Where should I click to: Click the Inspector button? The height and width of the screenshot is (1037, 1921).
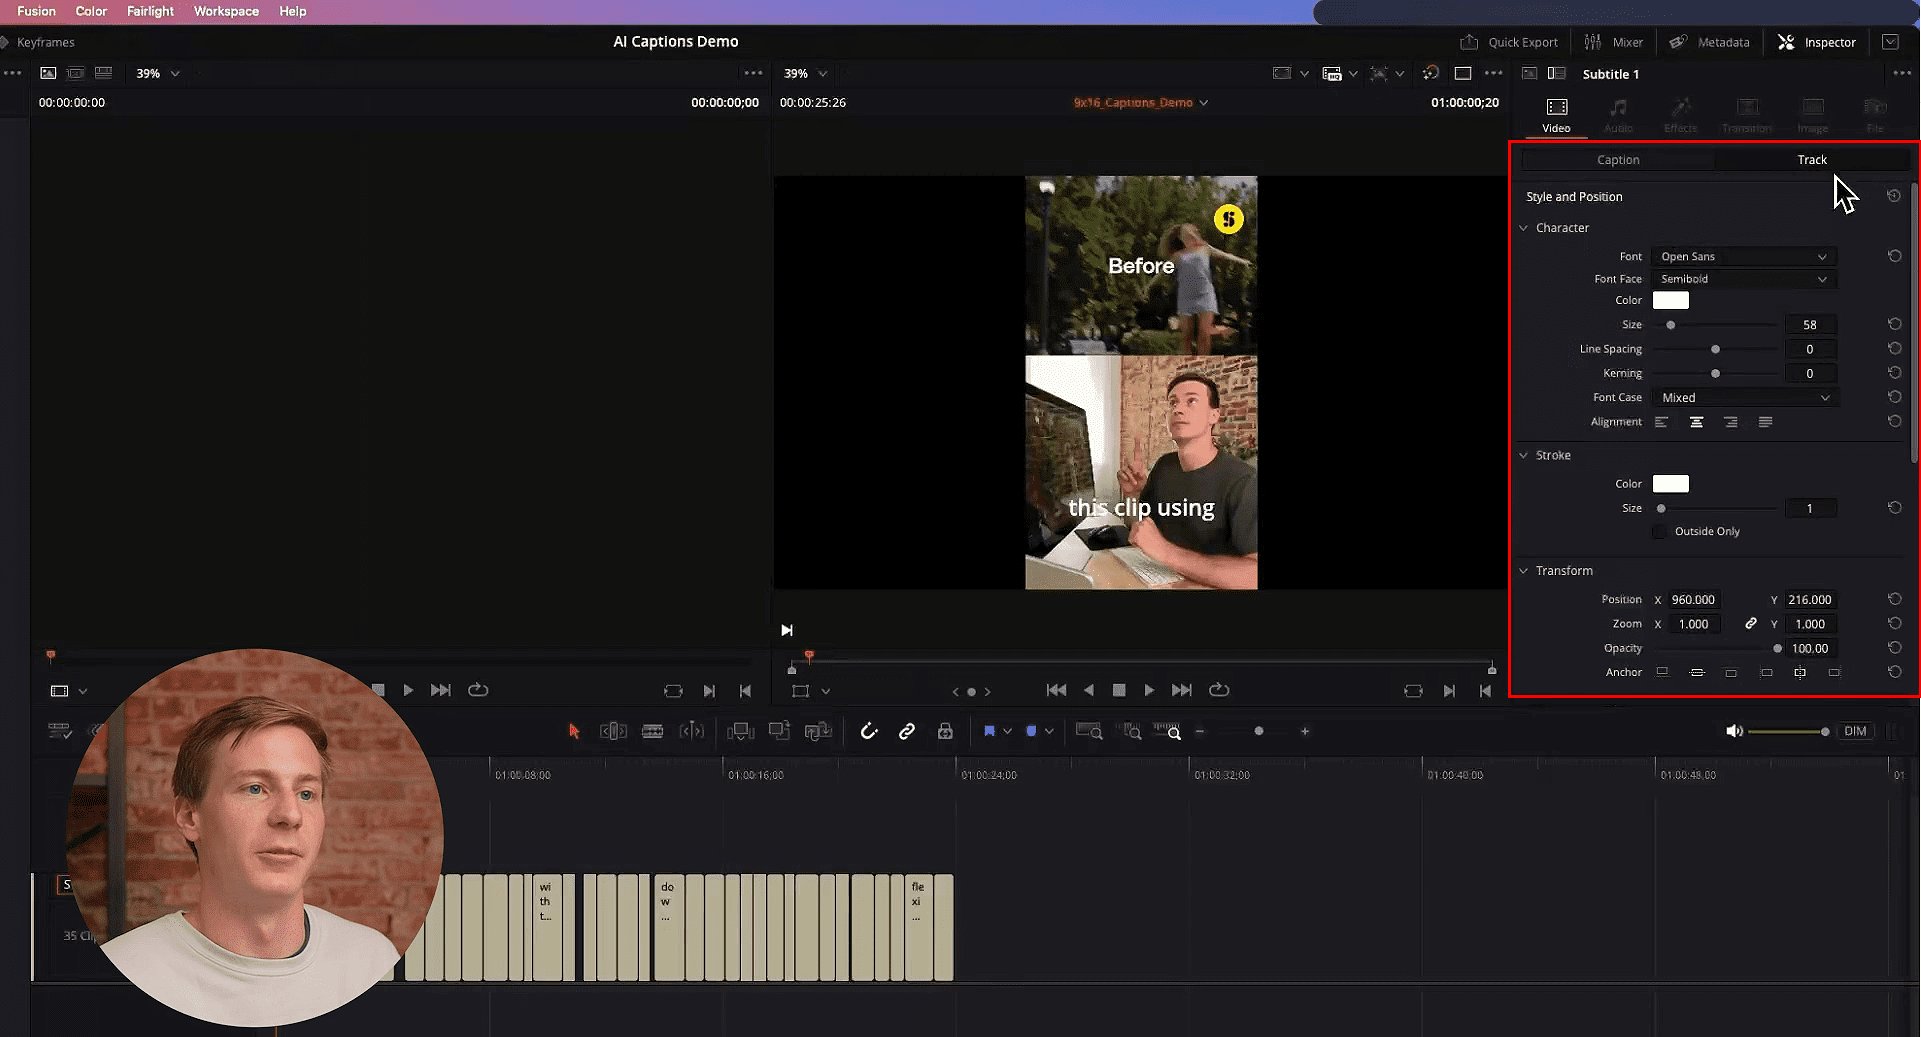click(1817, 42)
